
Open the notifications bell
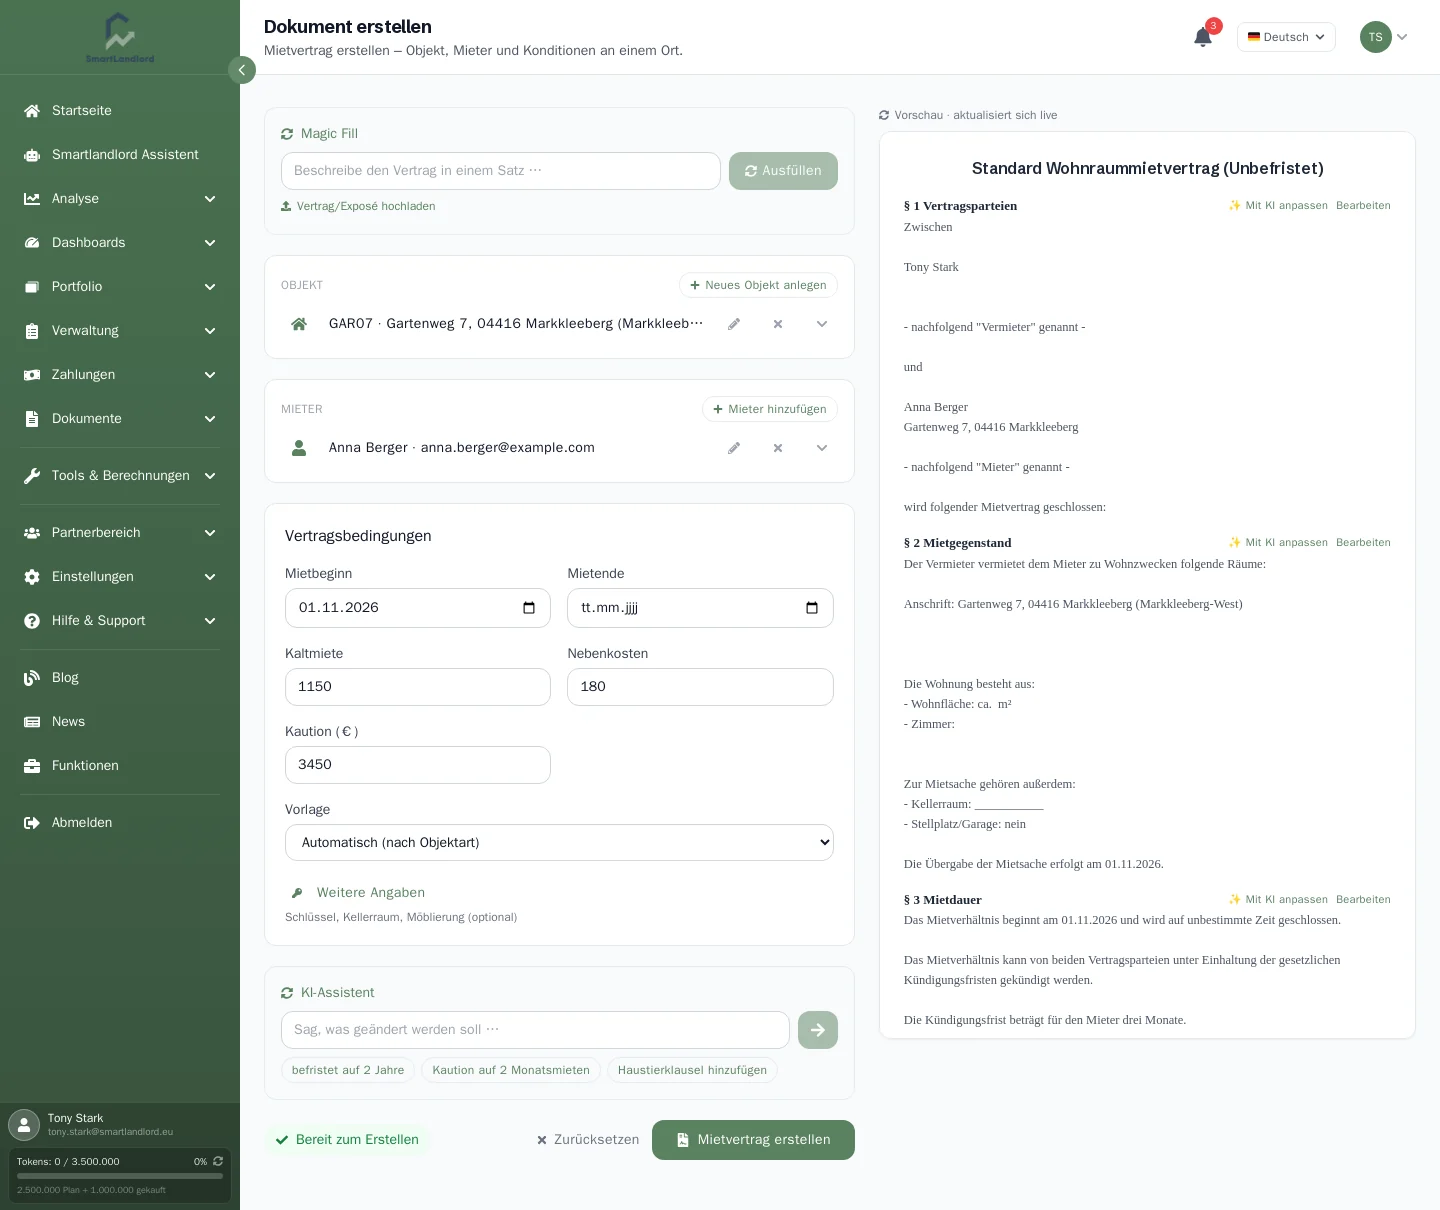(1203, 37)
